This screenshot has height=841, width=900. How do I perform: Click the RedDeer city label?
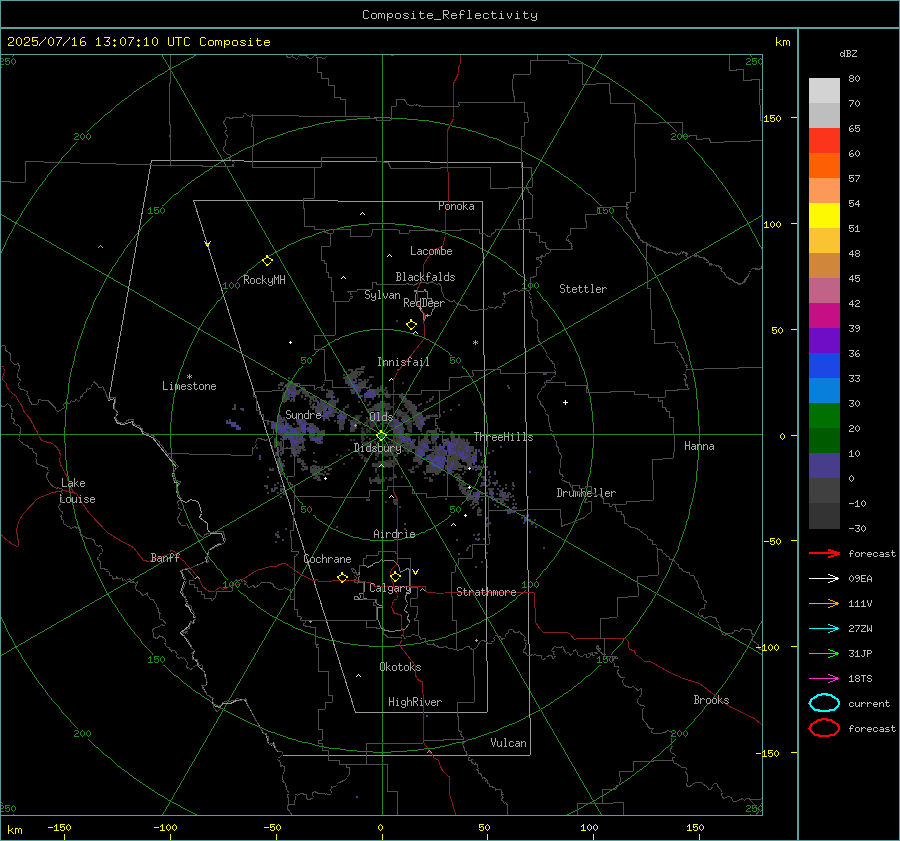pos(424,303)
